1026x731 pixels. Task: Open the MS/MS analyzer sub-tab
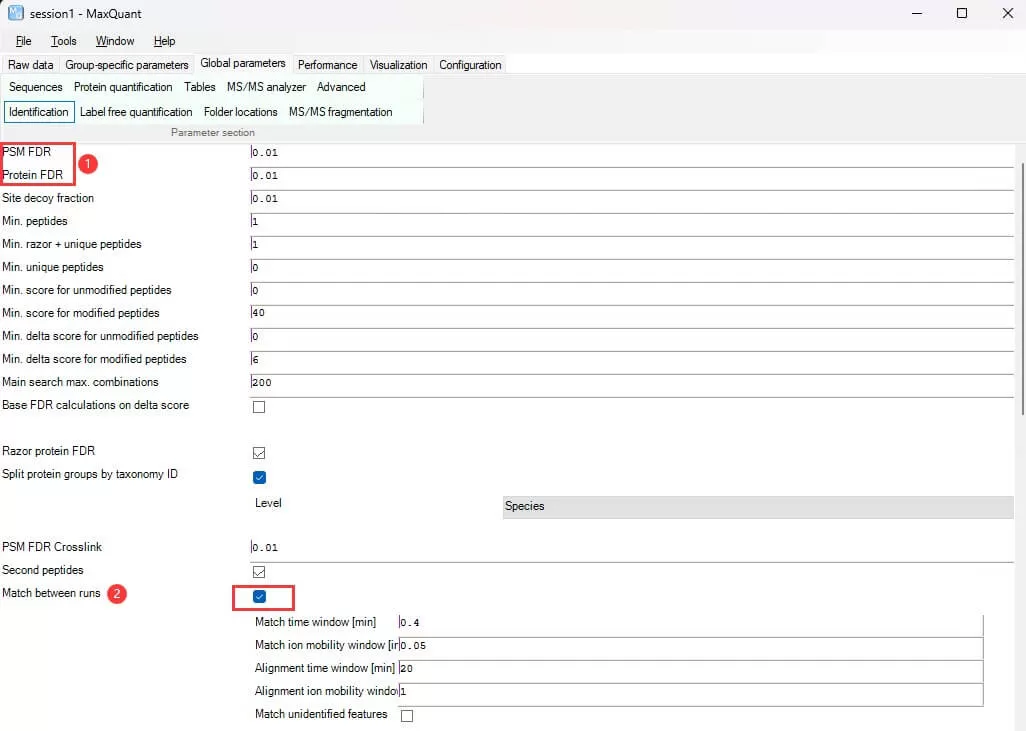click(266, 87)
